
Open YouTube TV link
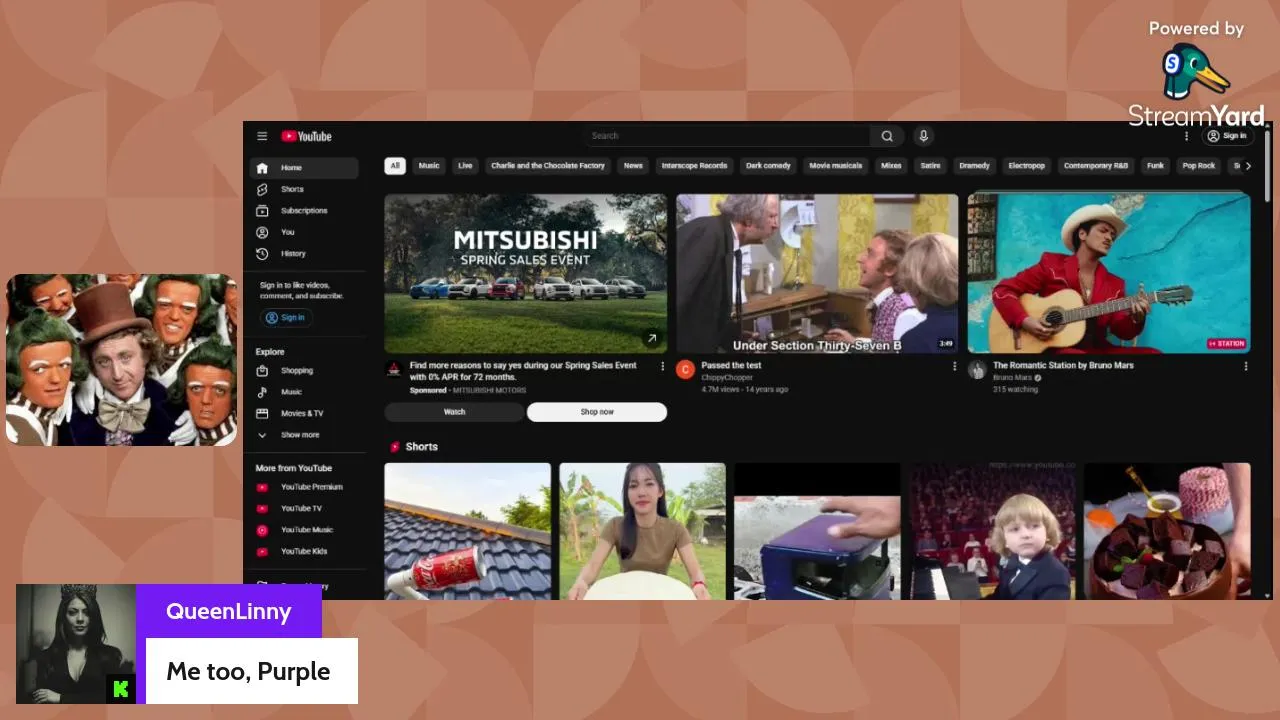point(304,508)
